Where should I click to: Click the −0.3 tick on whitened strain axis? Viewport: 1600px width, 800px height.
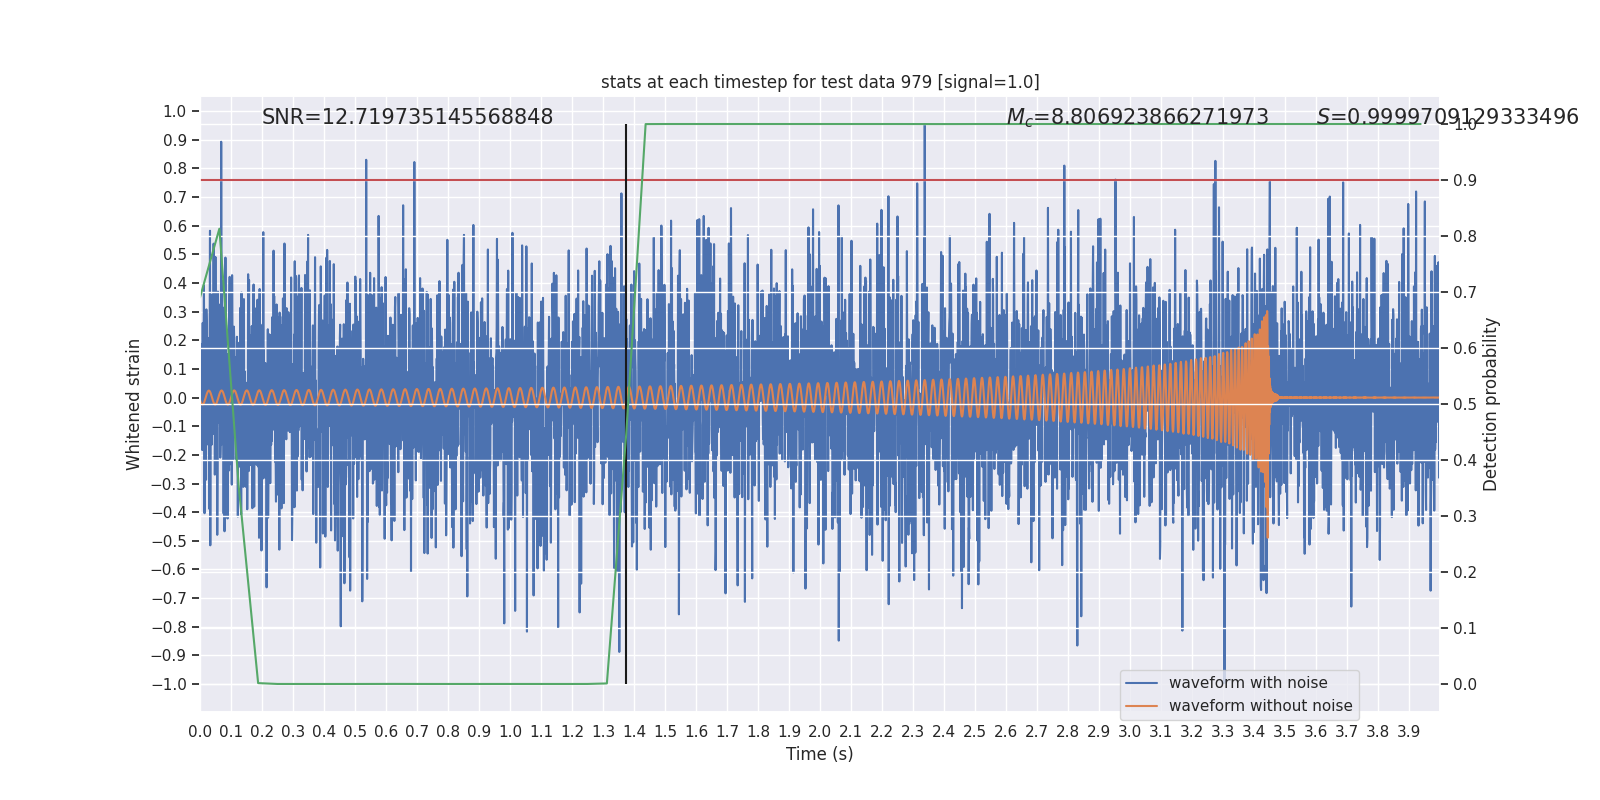point(170,484)
